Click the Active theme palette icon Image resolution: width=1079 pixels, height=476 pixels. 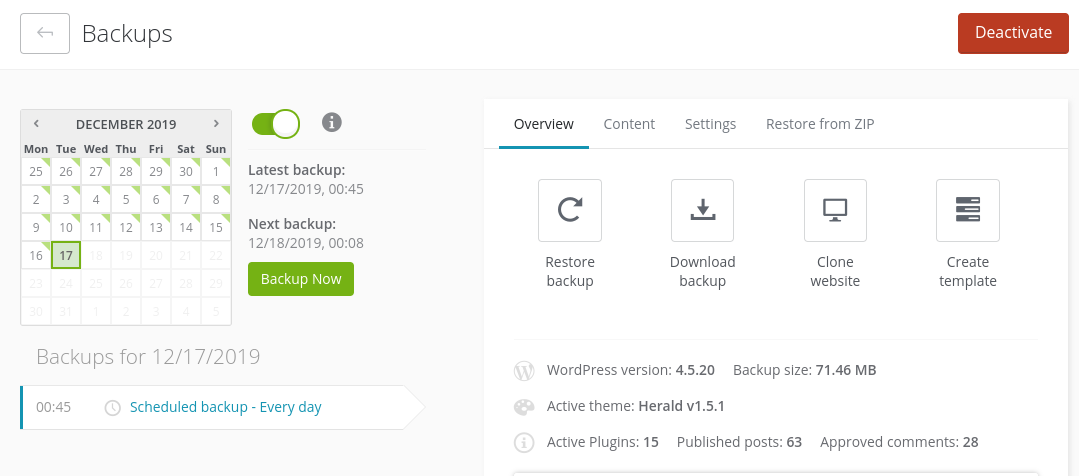coord(524,407)
